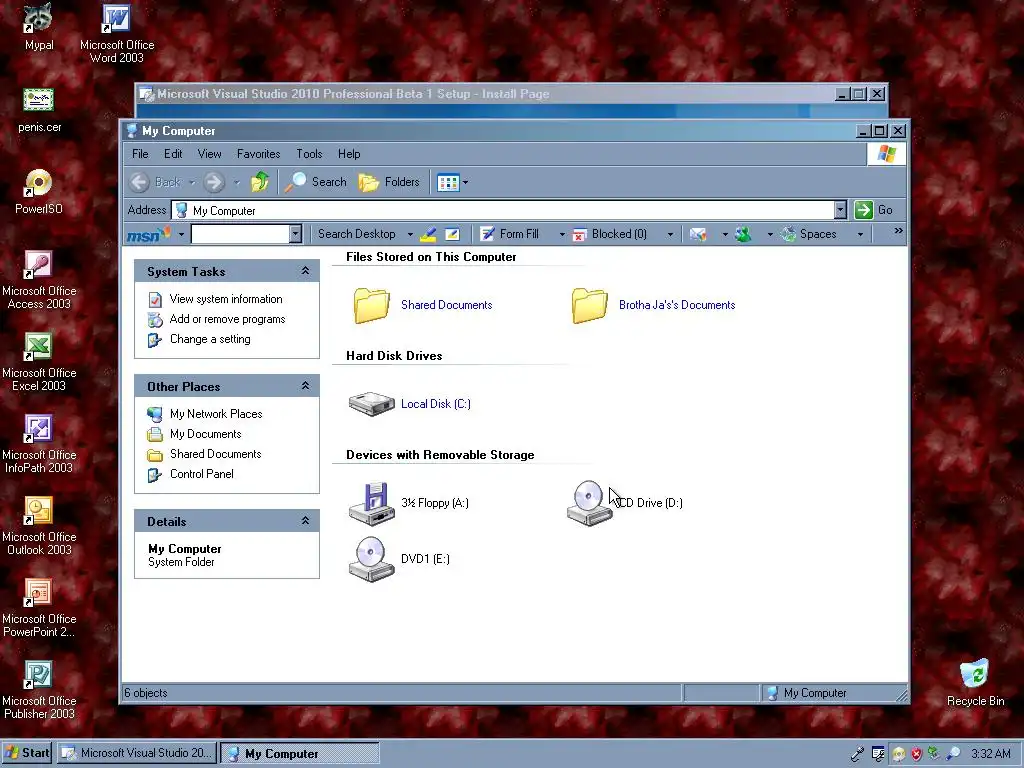Select the Local Disk (C:) drive icon
The width and height of the screenshot is (1024, 768).
(x=371, y=404)
